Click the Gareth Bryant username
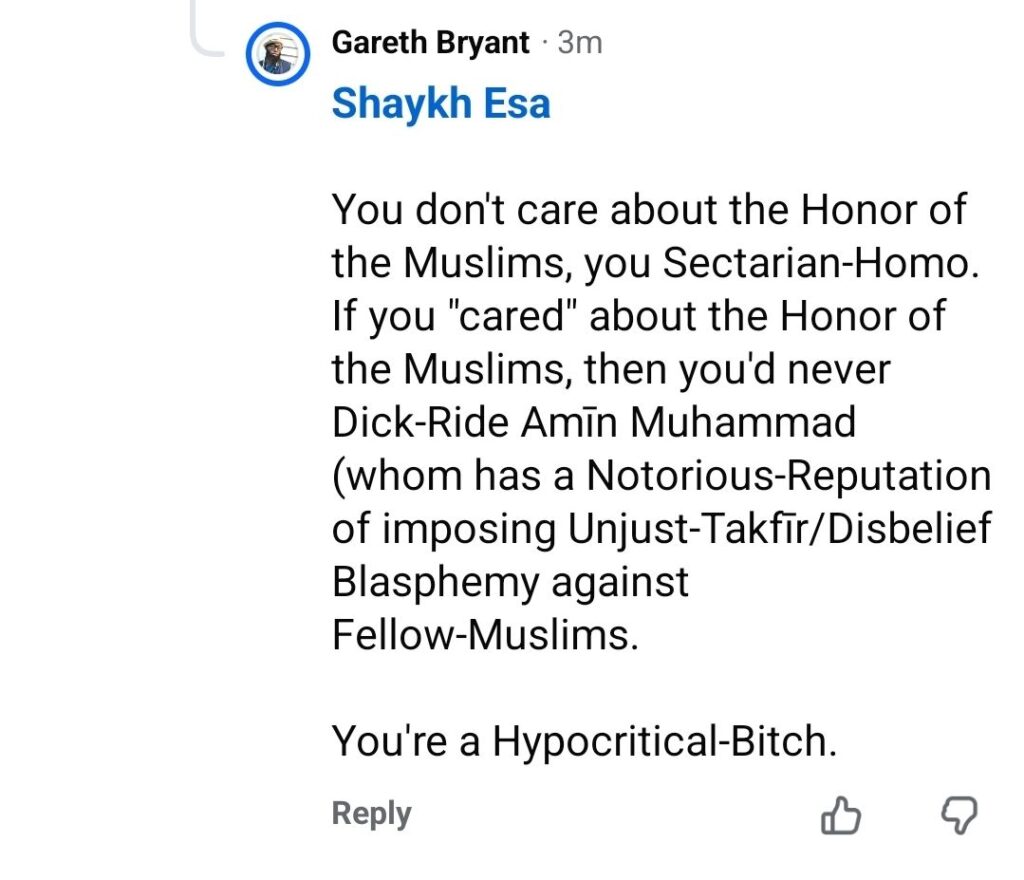 pos(432,43)
